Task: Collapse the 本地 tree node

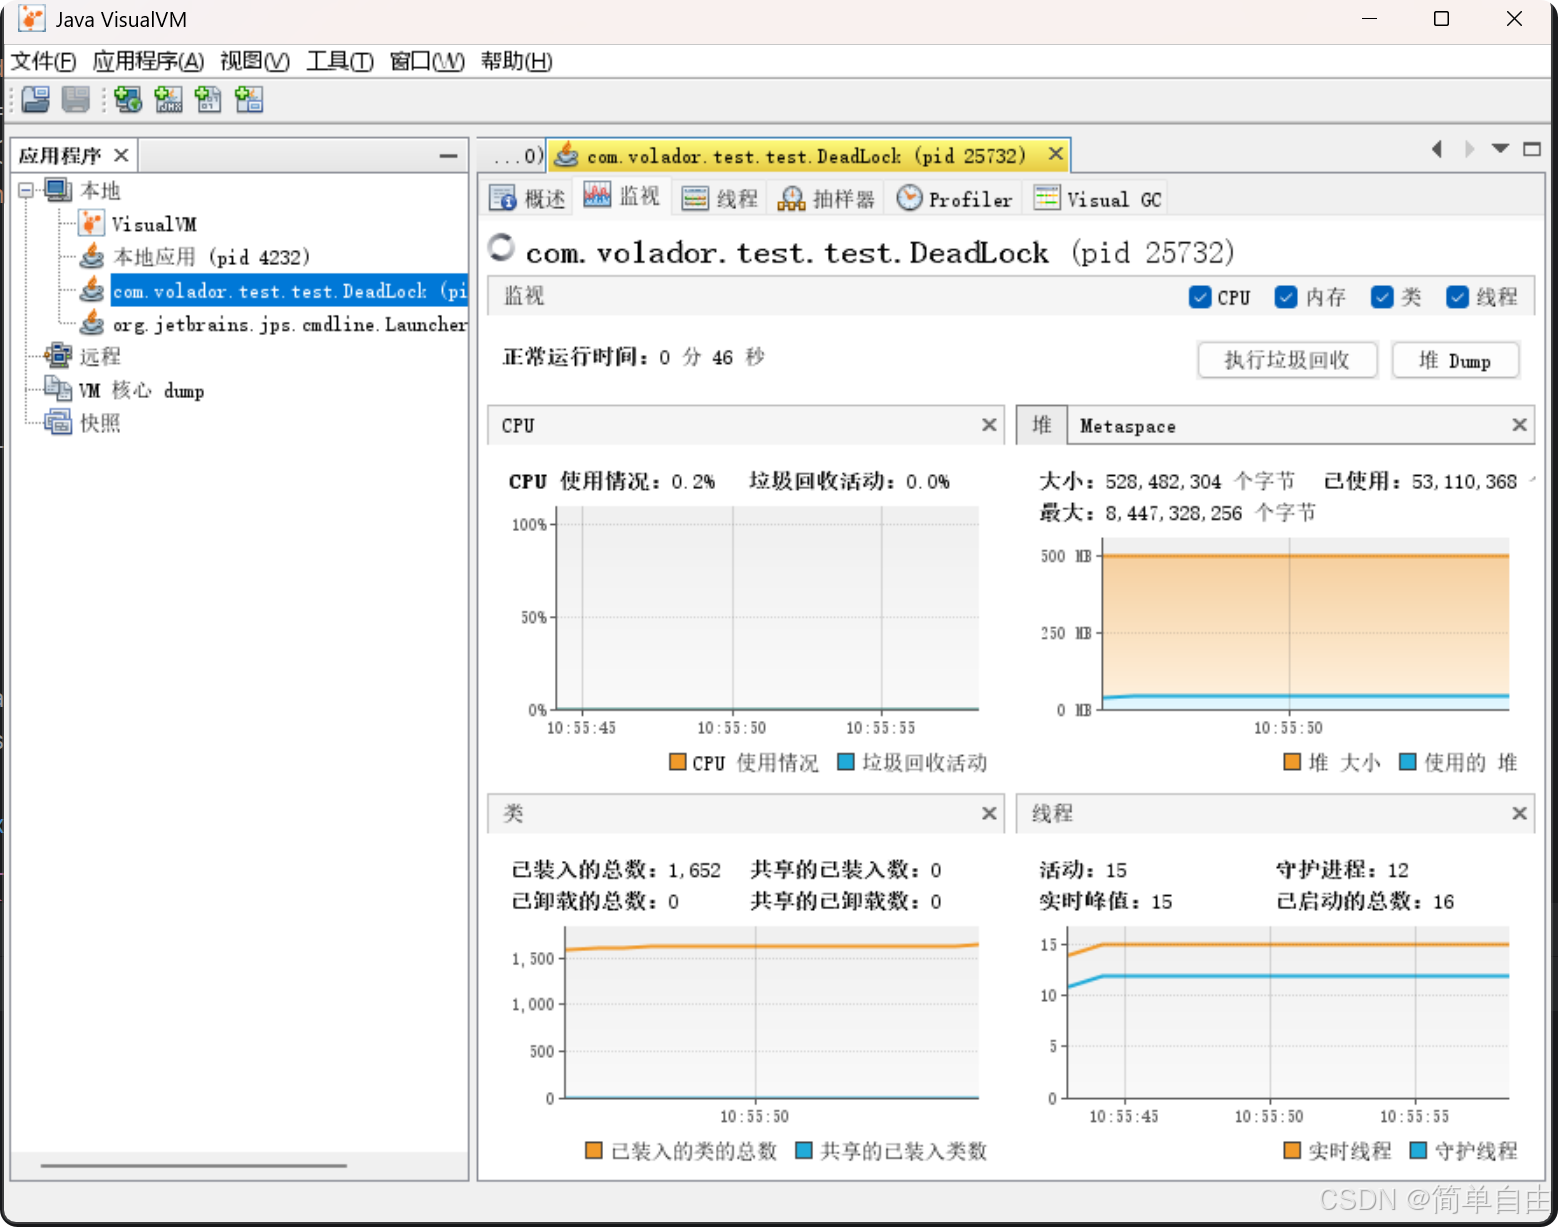Action: tap(25, 190)
